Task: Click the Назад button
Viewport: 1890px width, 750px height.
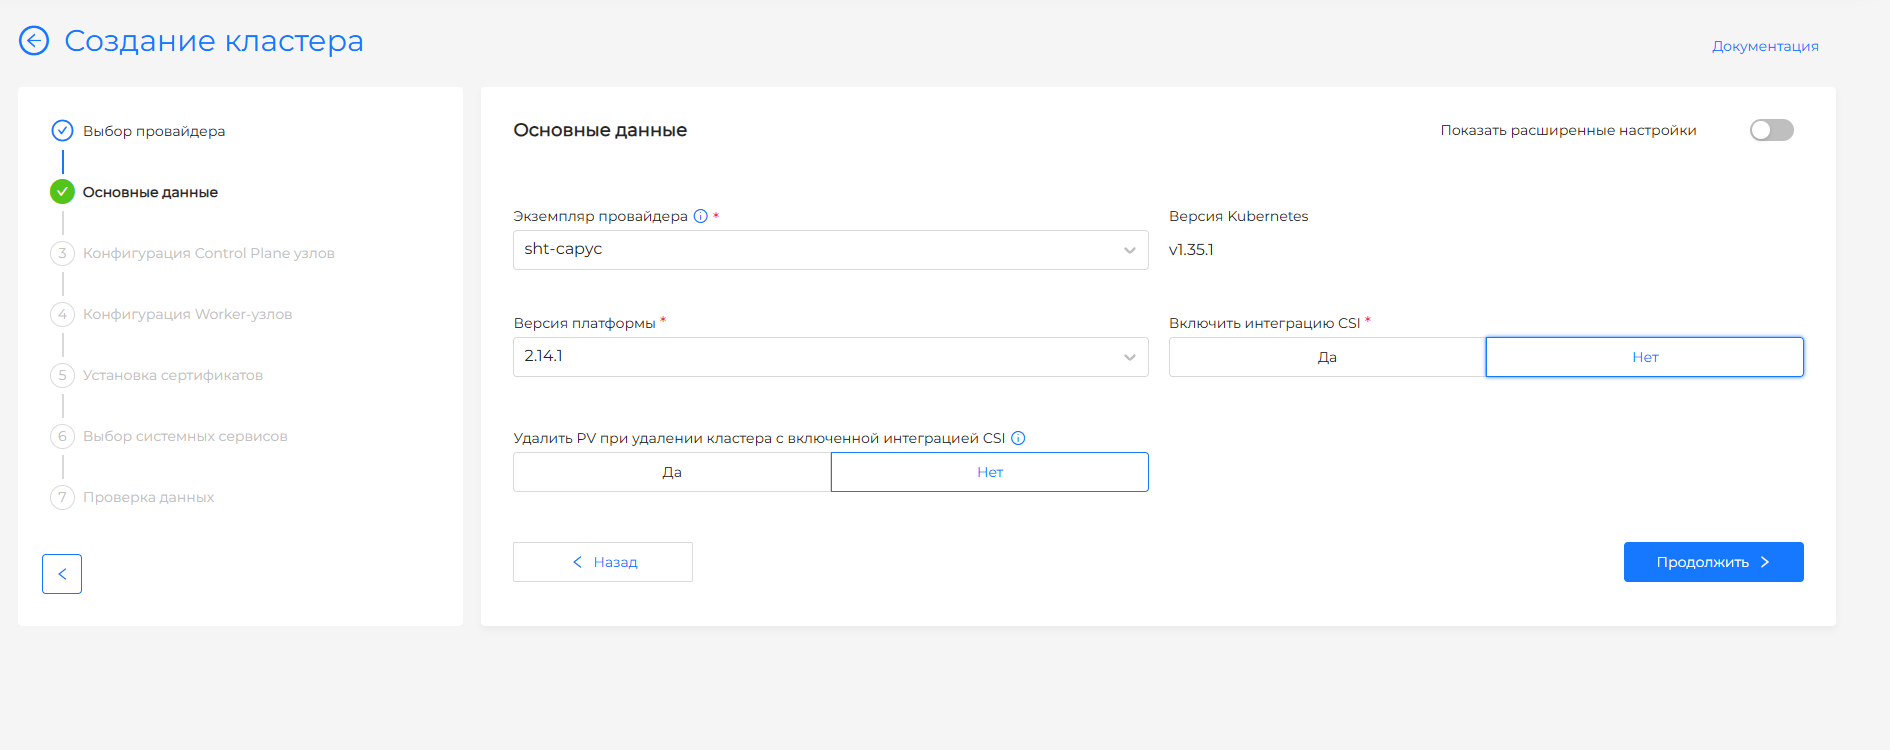Action: coord(603,562)
